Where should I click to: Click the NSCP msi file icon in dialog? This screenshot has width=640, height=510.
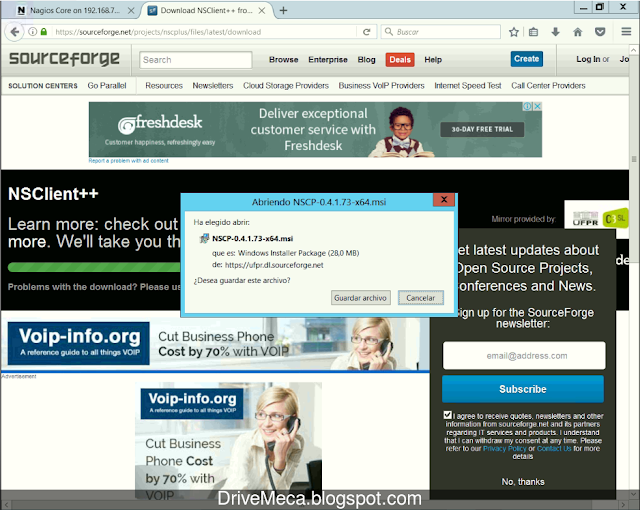tap(204, 239)
